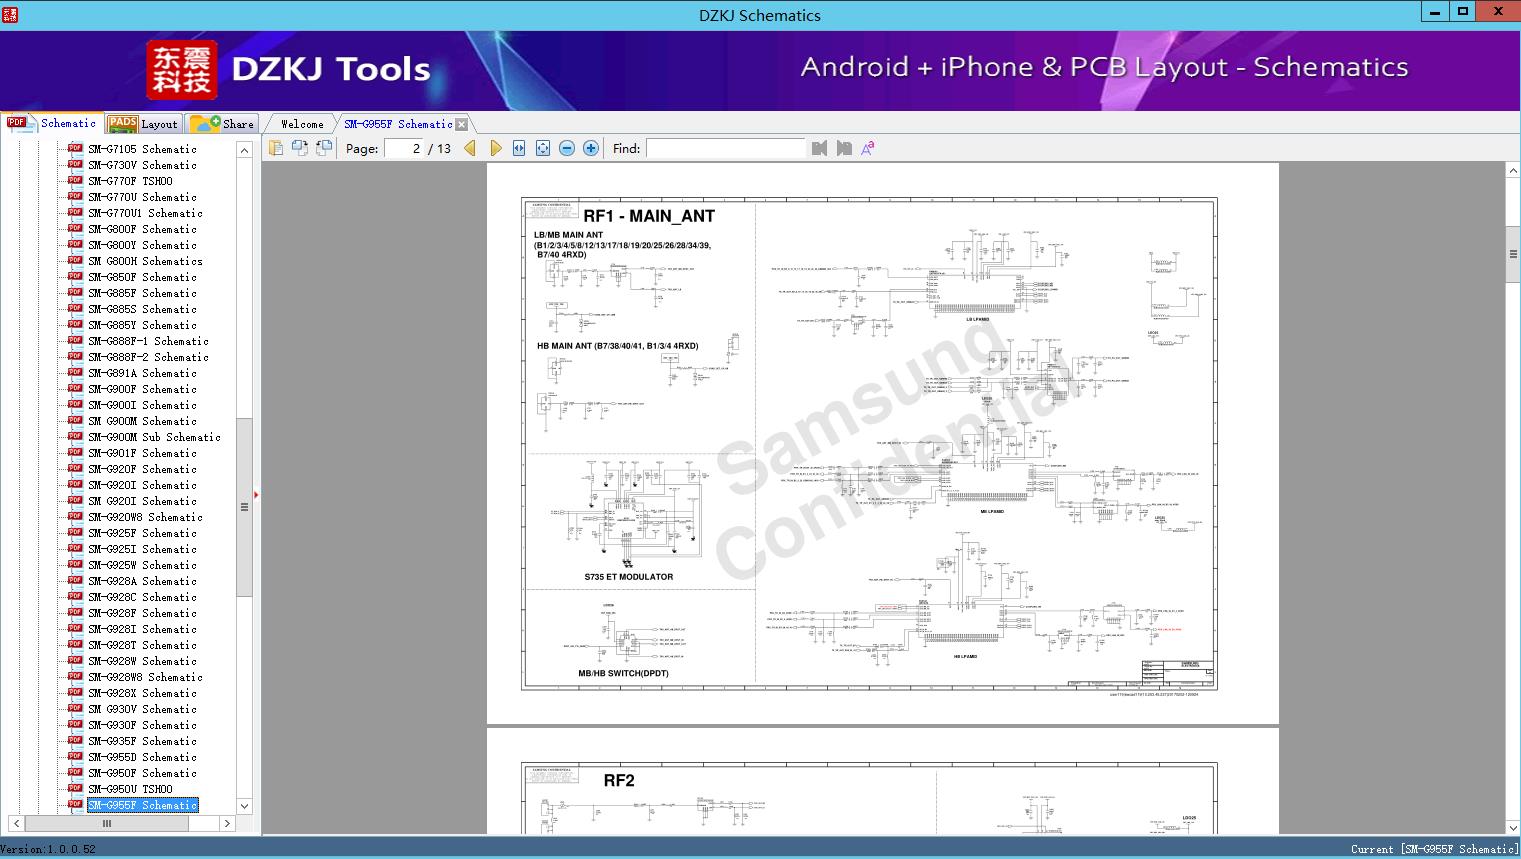Image resolution: width=1521 pixels, height=859 pixels.
Task: Select SM-G925W Schematic in the tree
Action: coord(142,565)
